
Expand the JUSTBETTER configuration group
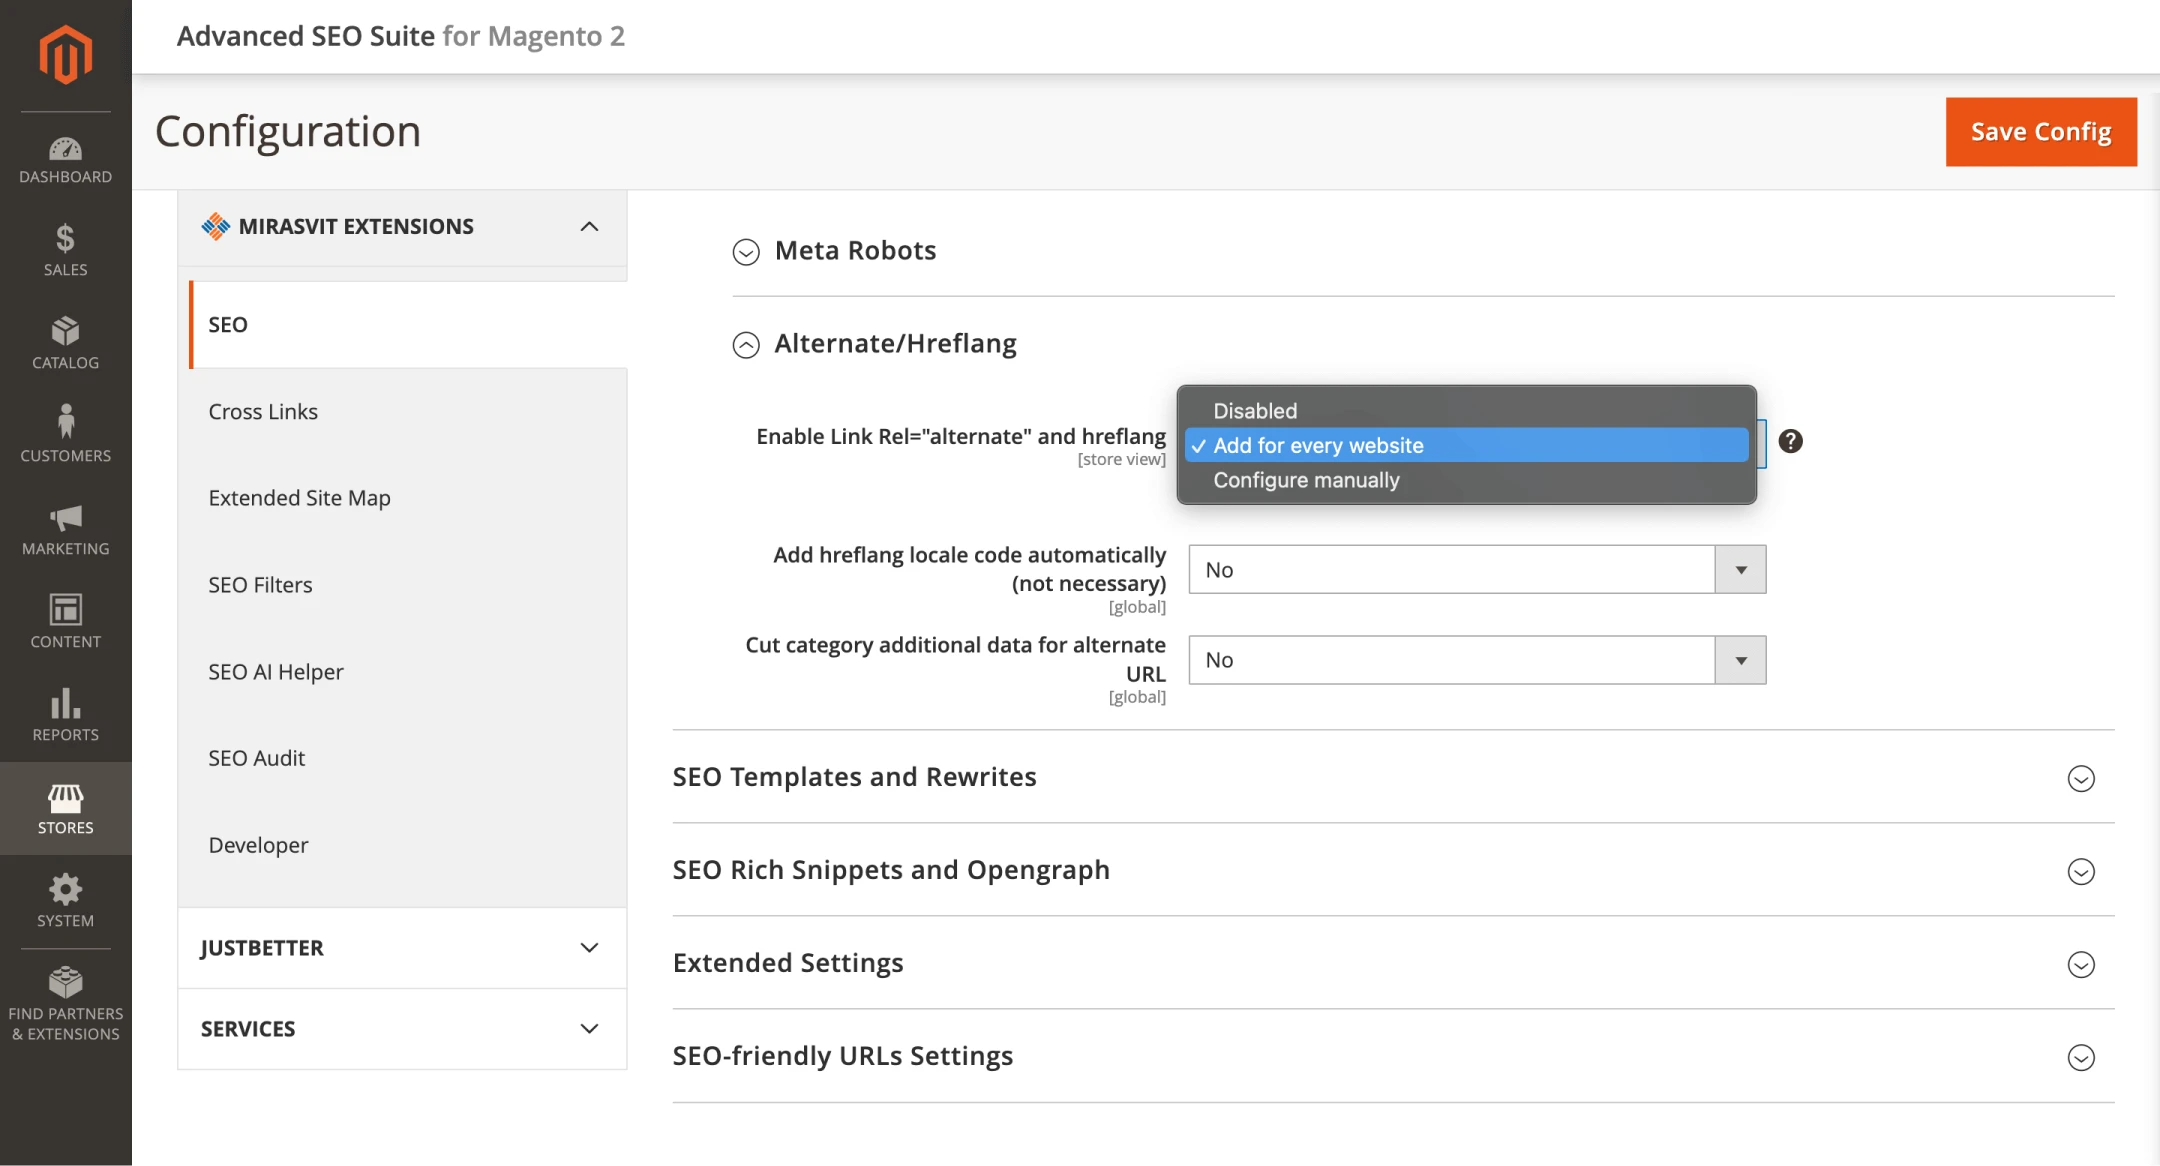coord(402,948)
